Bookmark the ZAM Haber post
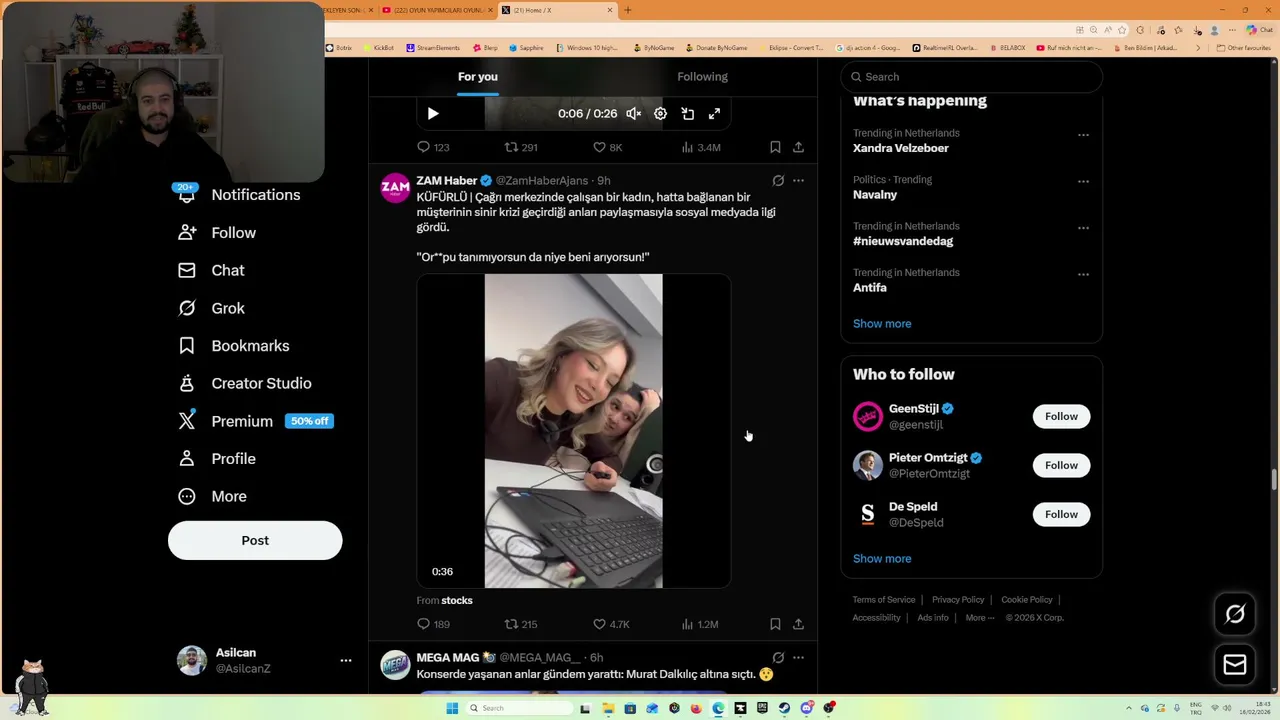This screenshot has height=720, width=1280. 775,624
